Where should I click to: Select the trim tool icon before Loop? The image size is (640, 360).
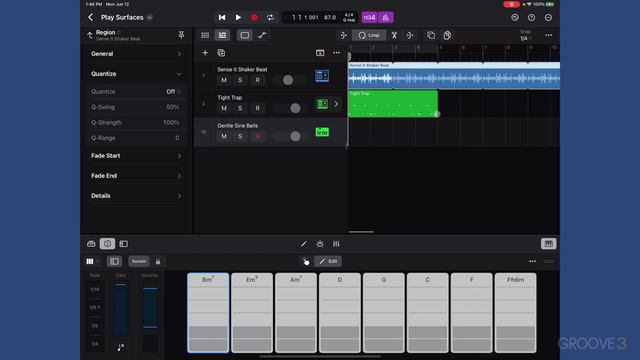click(x=343, y=35)
